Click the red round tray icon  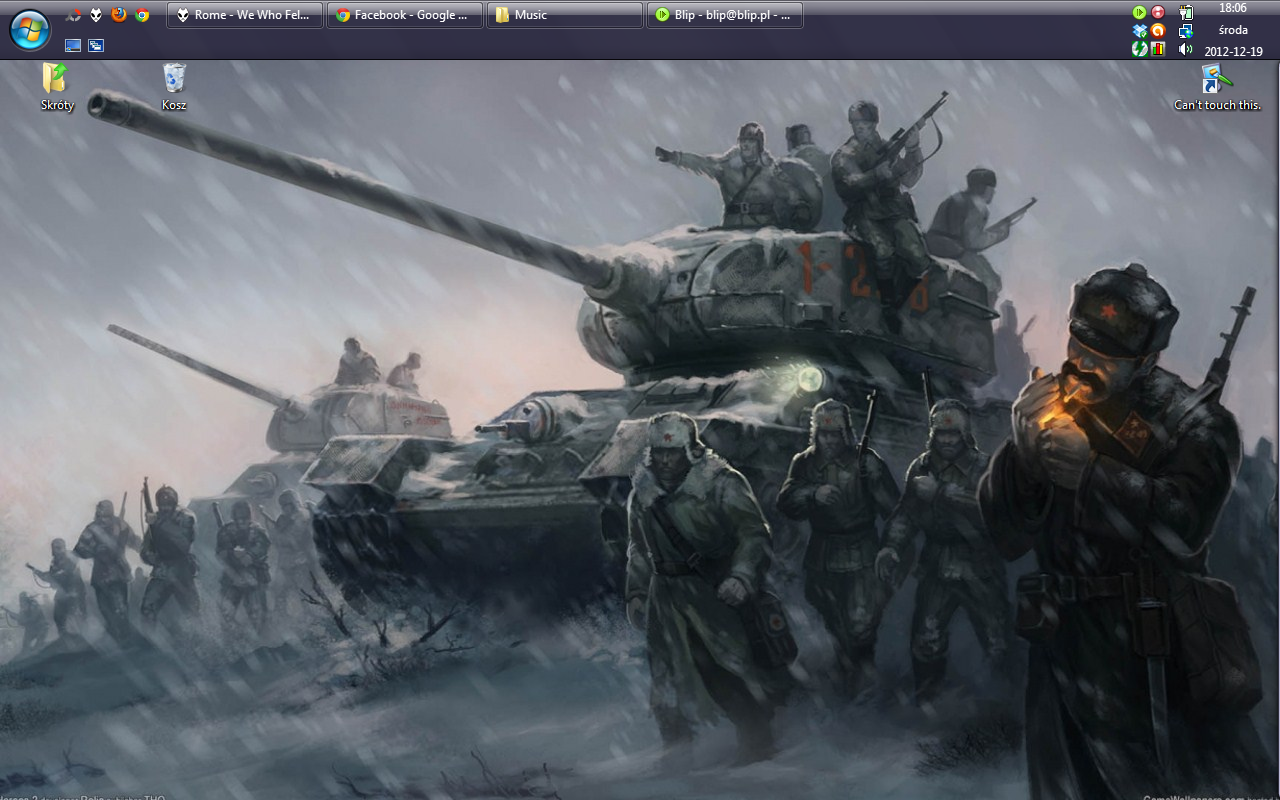tap(1158, 12)
